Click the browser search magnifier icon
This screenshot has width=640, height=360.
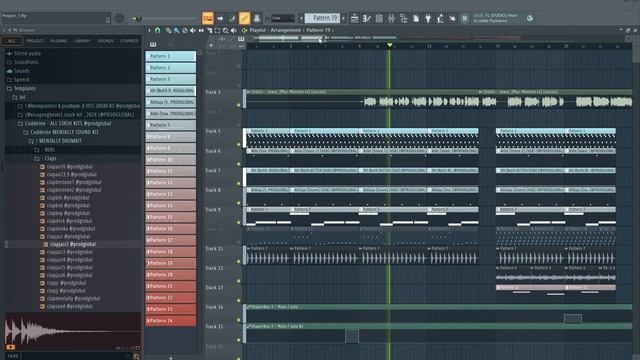click(136, 356)
